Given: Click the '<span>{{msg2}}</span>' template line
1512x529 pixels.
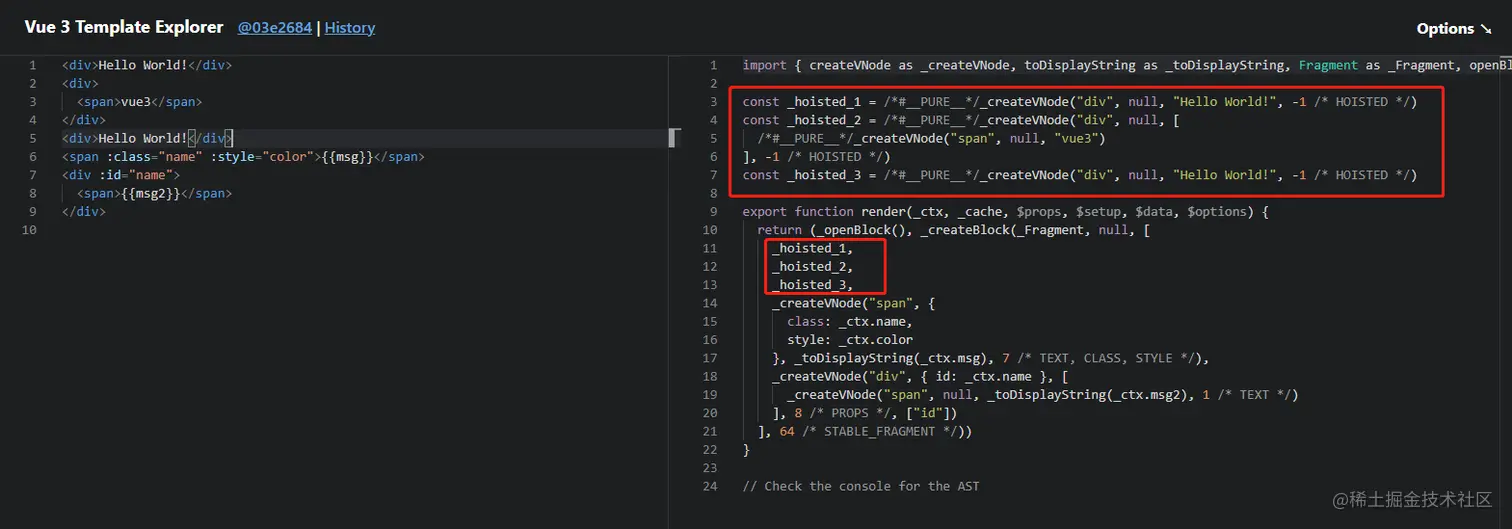Looking at the screenshot, I should [154, 193].
